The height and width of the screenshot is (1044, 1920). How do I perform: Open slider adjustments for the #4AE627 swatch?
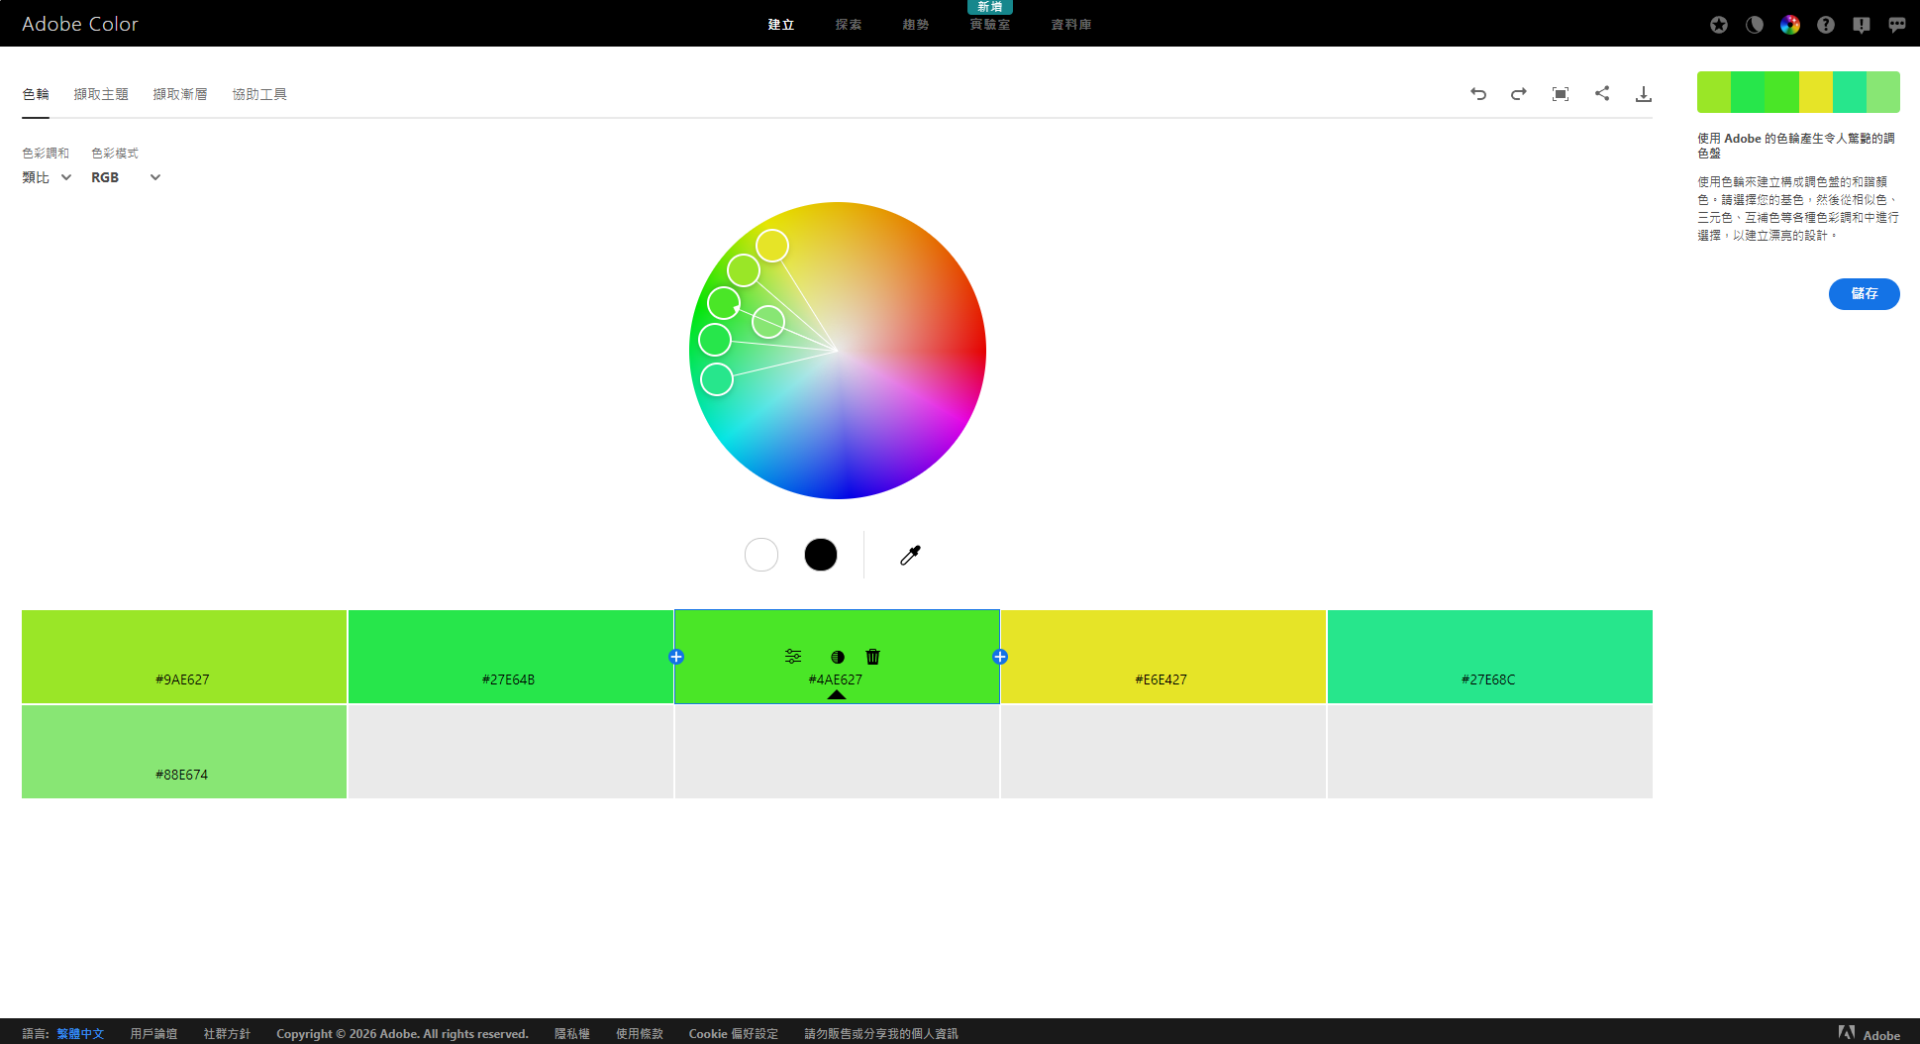793,657
